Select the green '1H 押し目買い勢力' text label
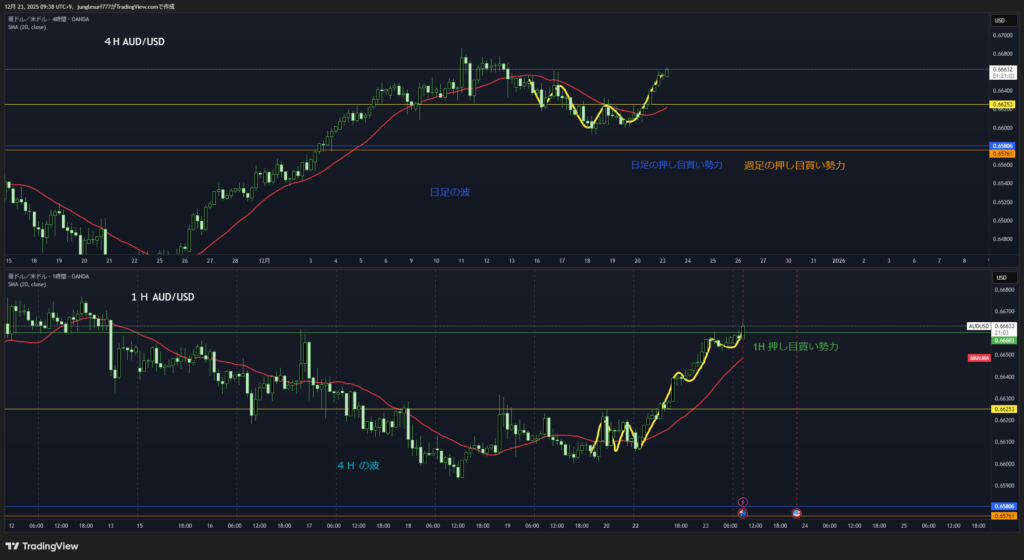The width and height of the screenshot is (1024, 560). [x=796, y=346]
